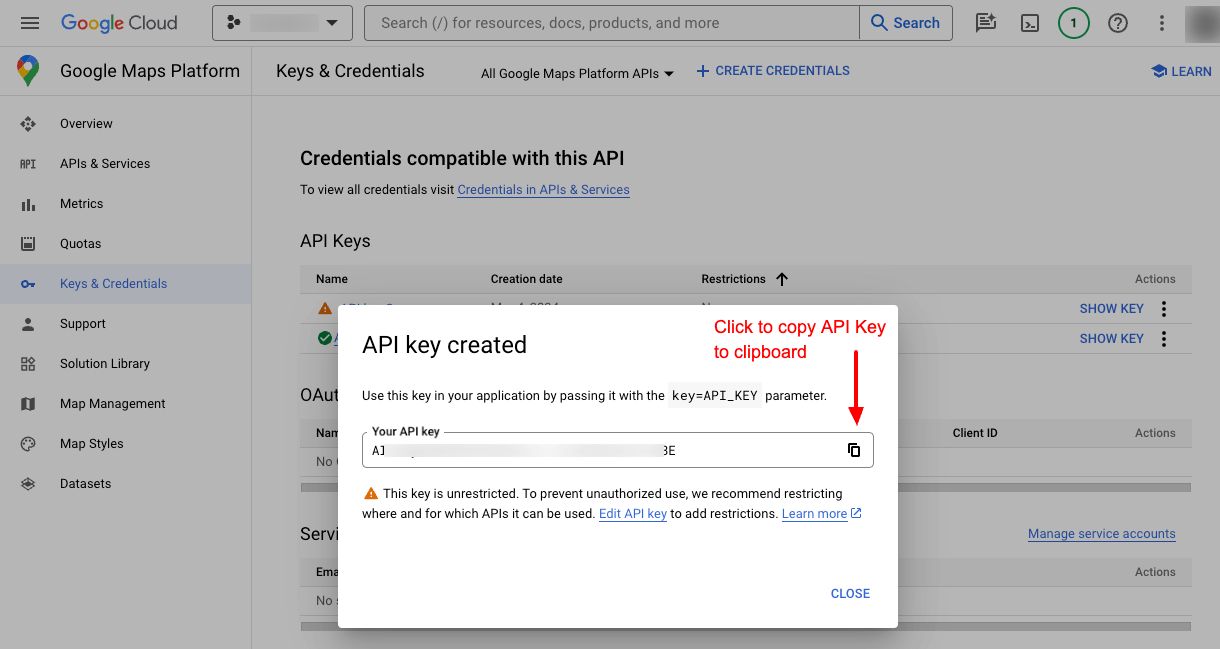
Task: Select the Google Maps Platform pin logo
Action: (x=28, y=71)
